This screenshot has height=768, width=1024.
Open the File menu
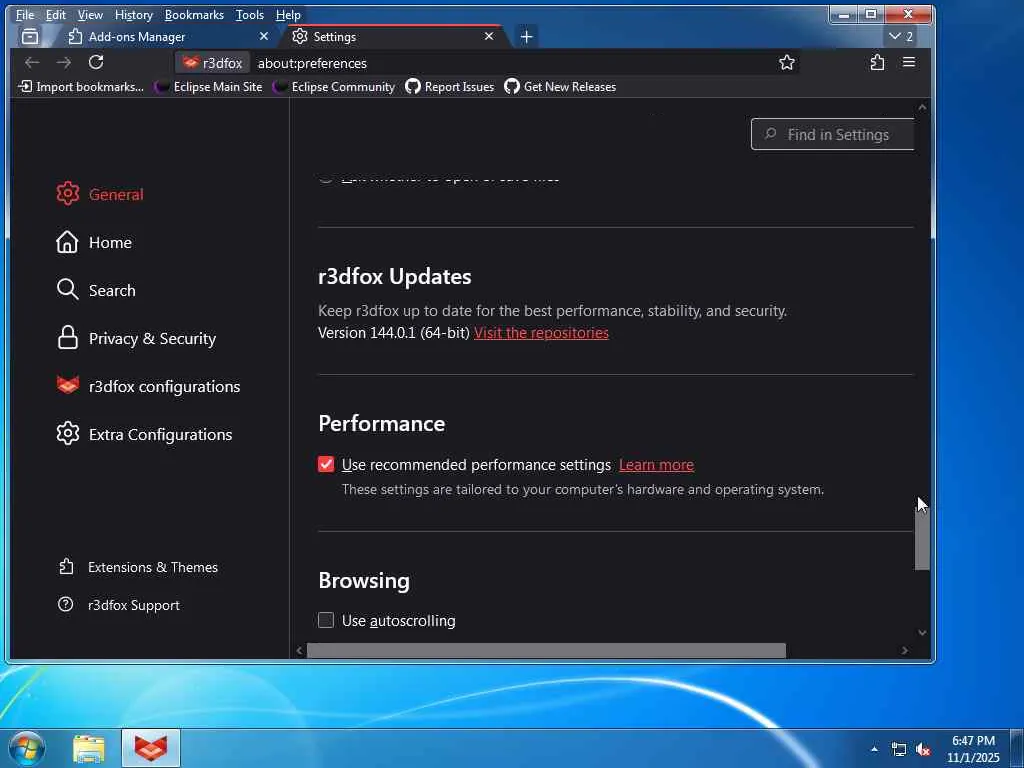(25, 14)
